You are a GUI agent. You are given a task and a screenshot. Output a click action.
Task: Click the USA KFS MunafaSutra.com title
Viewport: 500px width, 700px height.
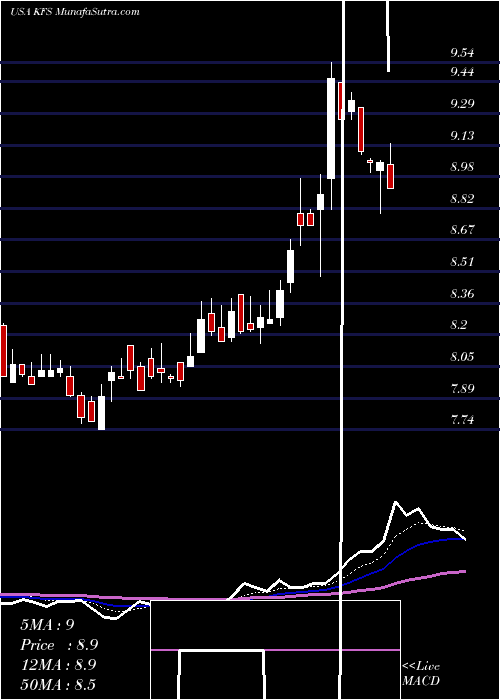tap(75, 12)
